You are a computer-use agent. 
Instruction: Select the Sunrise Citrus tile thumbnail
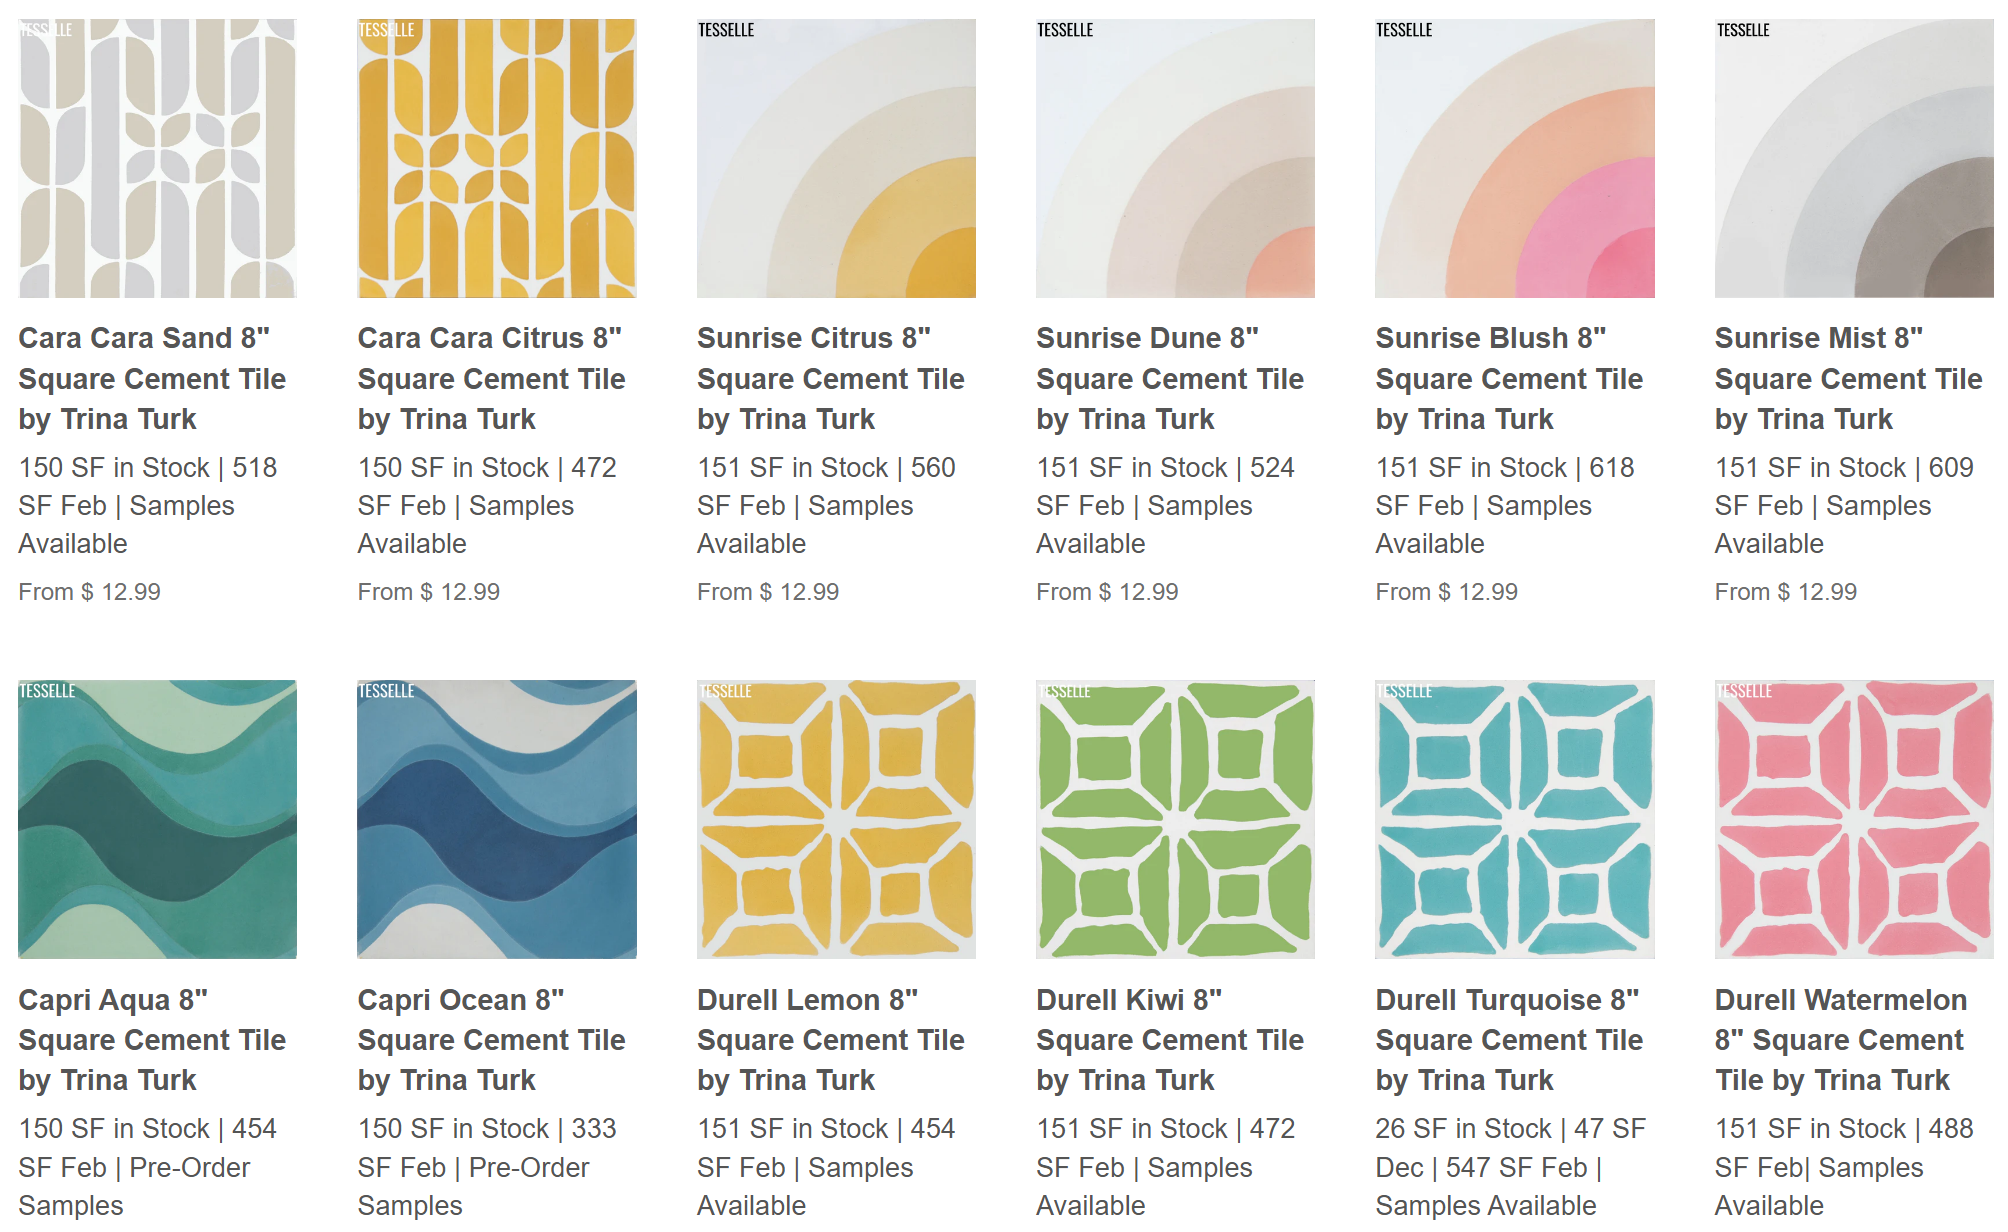[x=836, y=158]
